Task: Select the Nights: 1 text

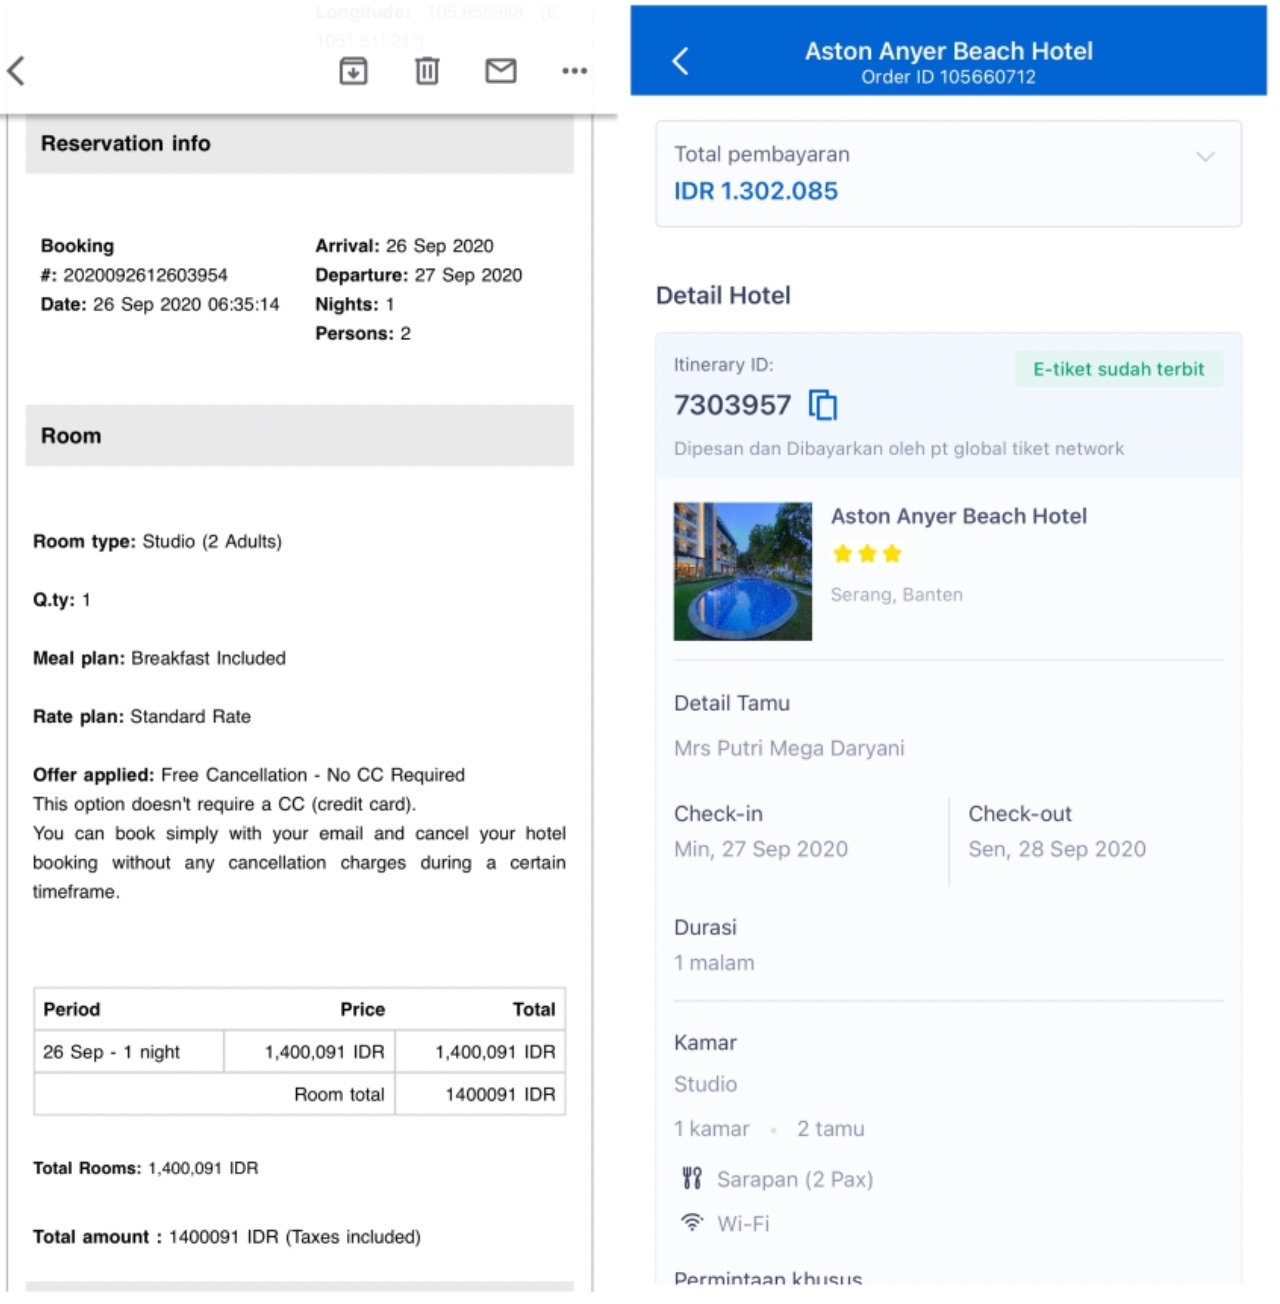Action: coord(355,304)
